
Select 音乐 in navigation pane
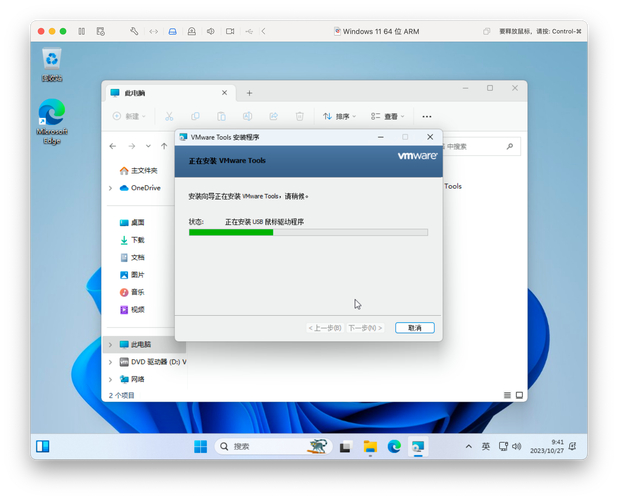click(x=132, y=292)
